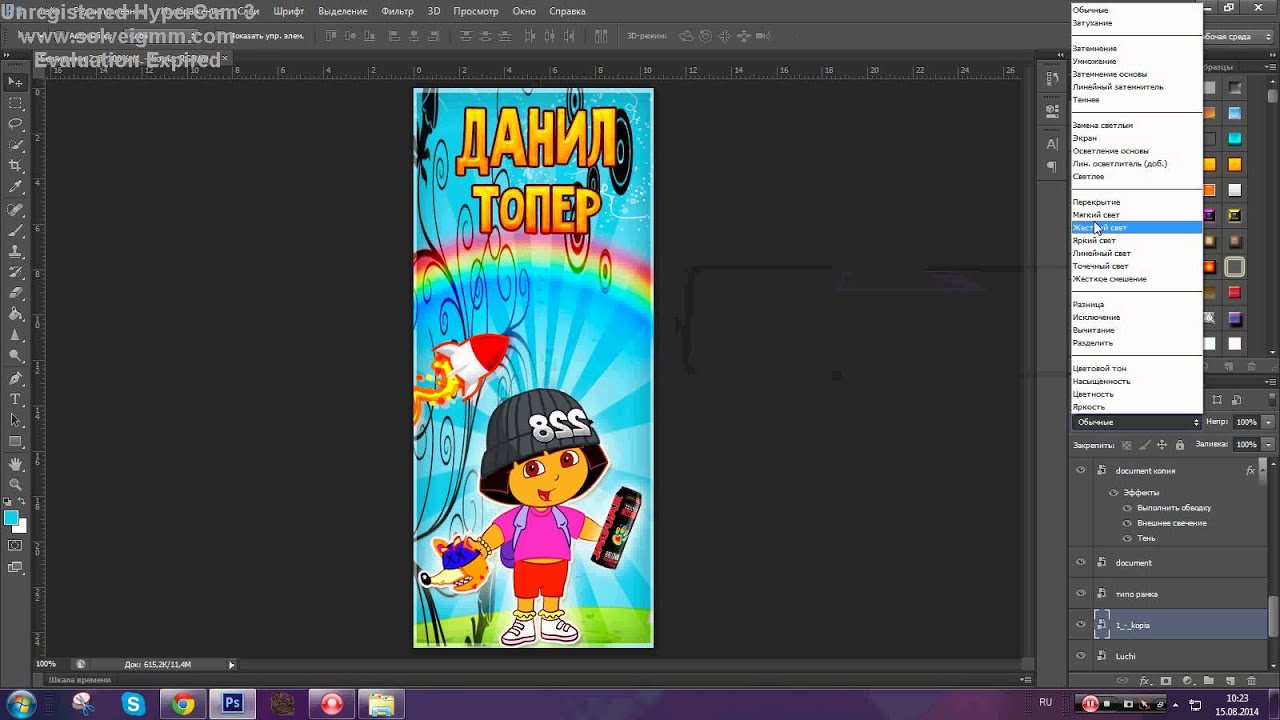1280x720 pixels.
Task: Select the Pen tool
Action: point(15,379)
